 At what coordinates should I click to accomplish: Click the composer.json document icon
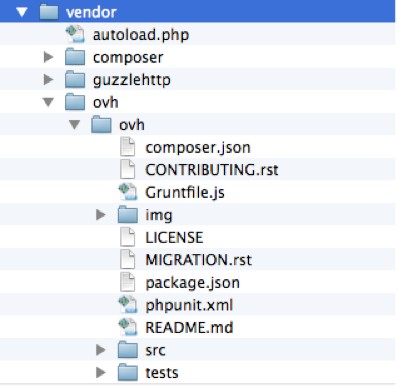point(127,147)
